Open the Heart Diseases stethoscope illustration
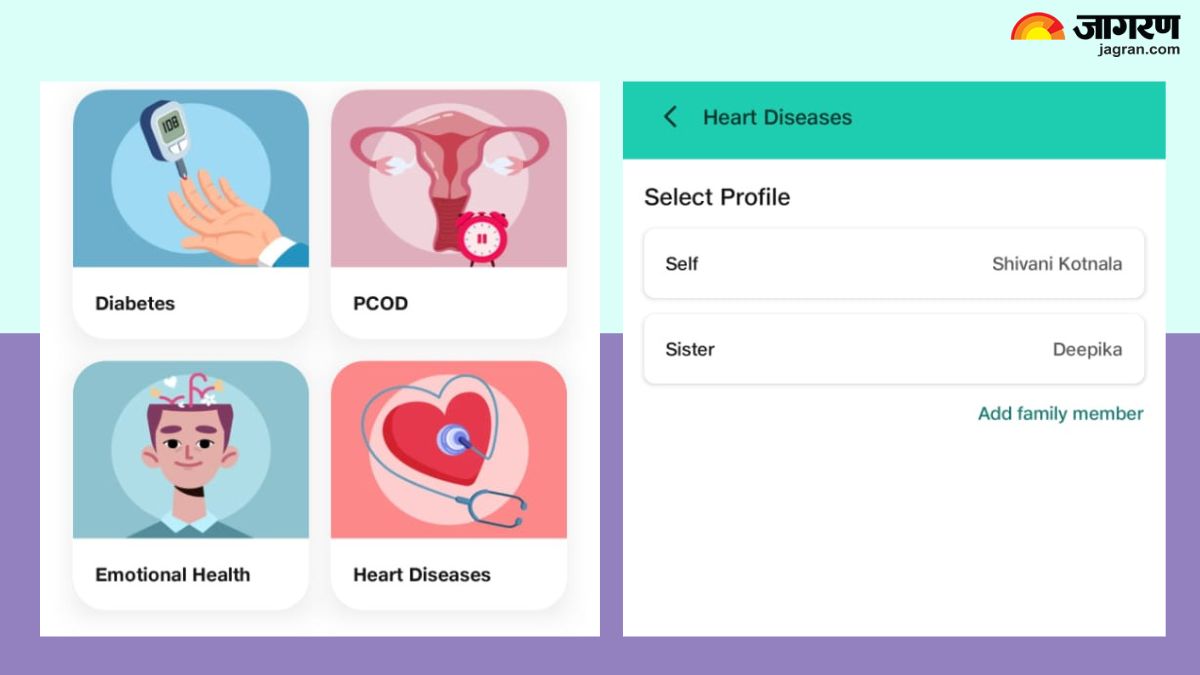Viewport: 1200px width, 675px height. (449, 450)
